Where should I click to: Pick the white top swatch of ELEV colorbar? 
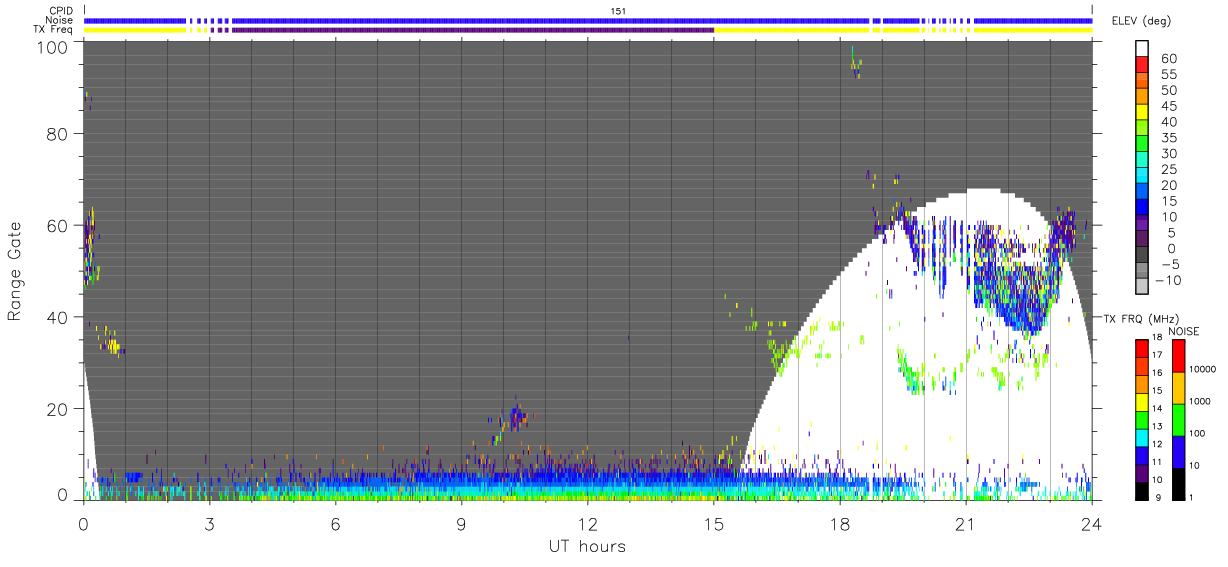click(1143, 48)
